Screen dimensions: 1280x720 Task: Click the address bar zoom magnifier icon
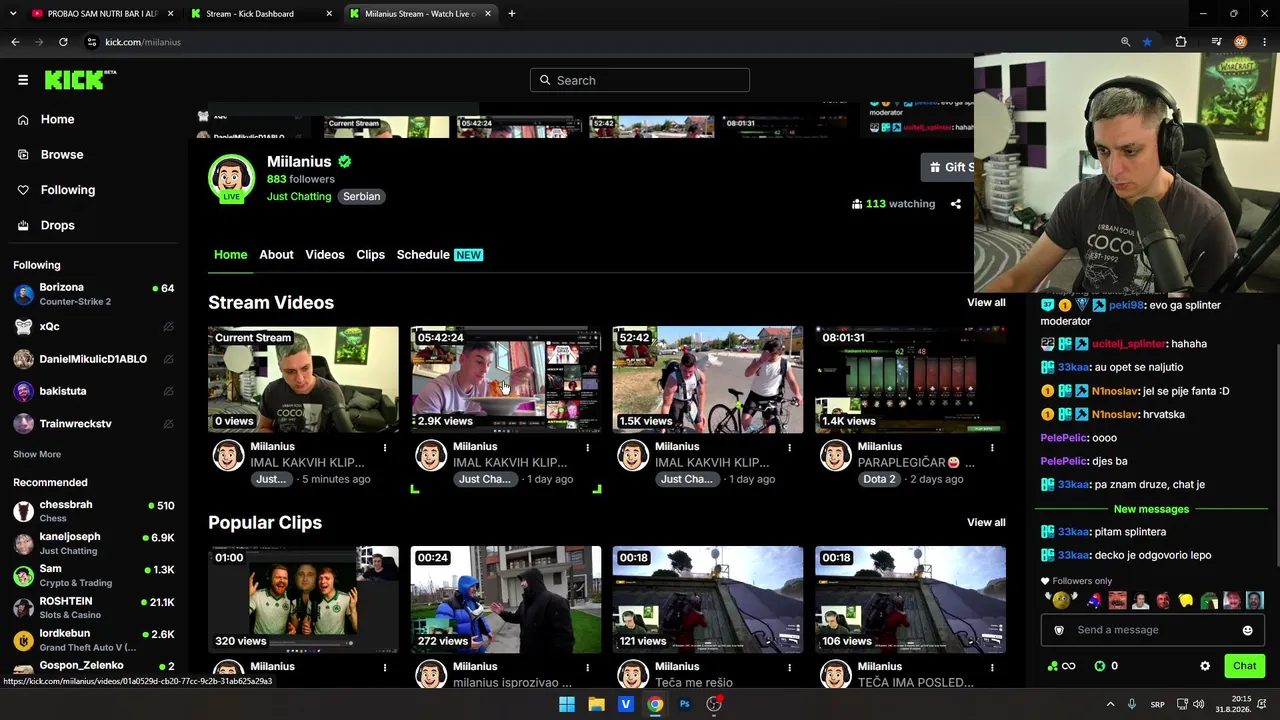click(1125, 42)
